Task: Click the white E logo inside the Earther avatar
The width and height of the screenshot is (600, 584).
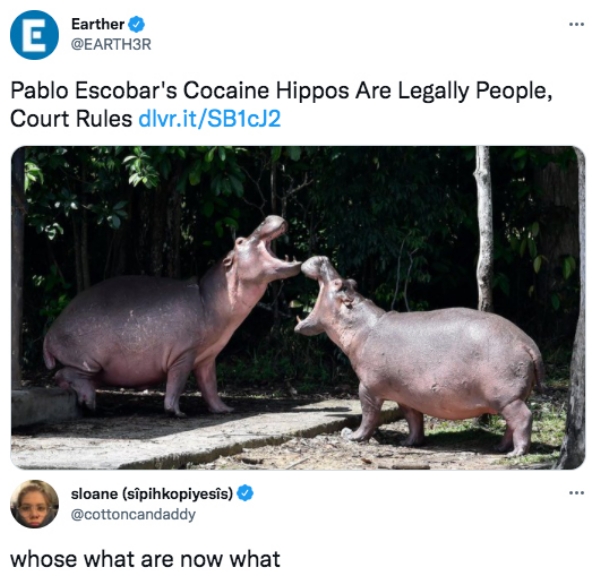Action: (x=34, y=35)
